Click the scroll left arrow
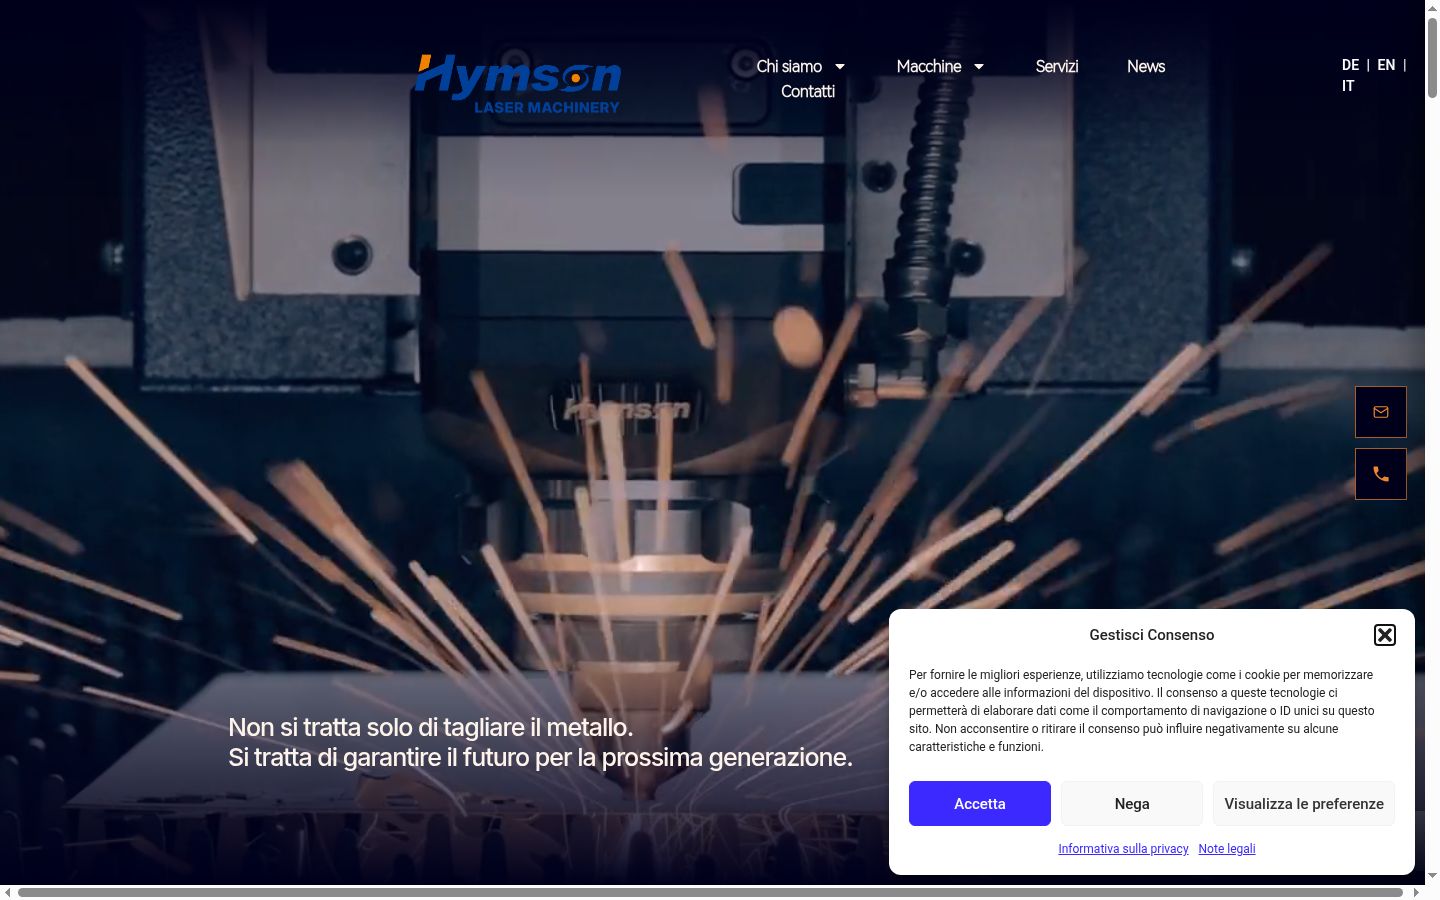Screen dimensions: 1440x900 (x=8, y=892)
